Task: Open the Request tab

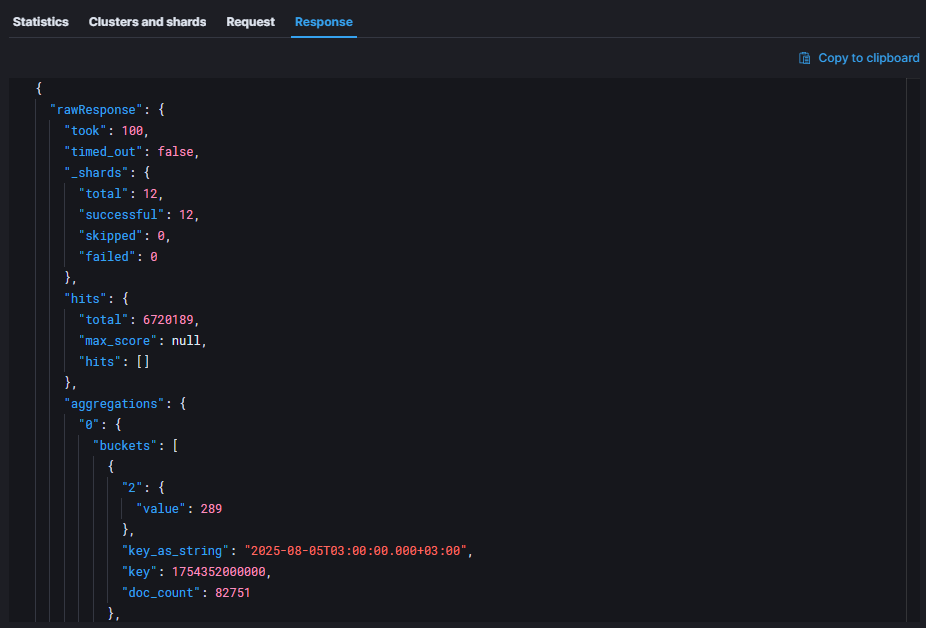Action: (x=250, y=22)
